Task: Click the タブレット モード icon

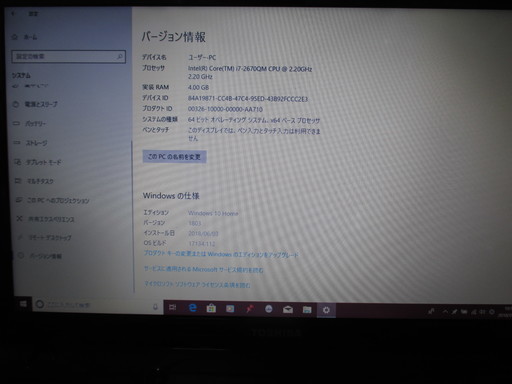Action: click(x=17, y=162)
